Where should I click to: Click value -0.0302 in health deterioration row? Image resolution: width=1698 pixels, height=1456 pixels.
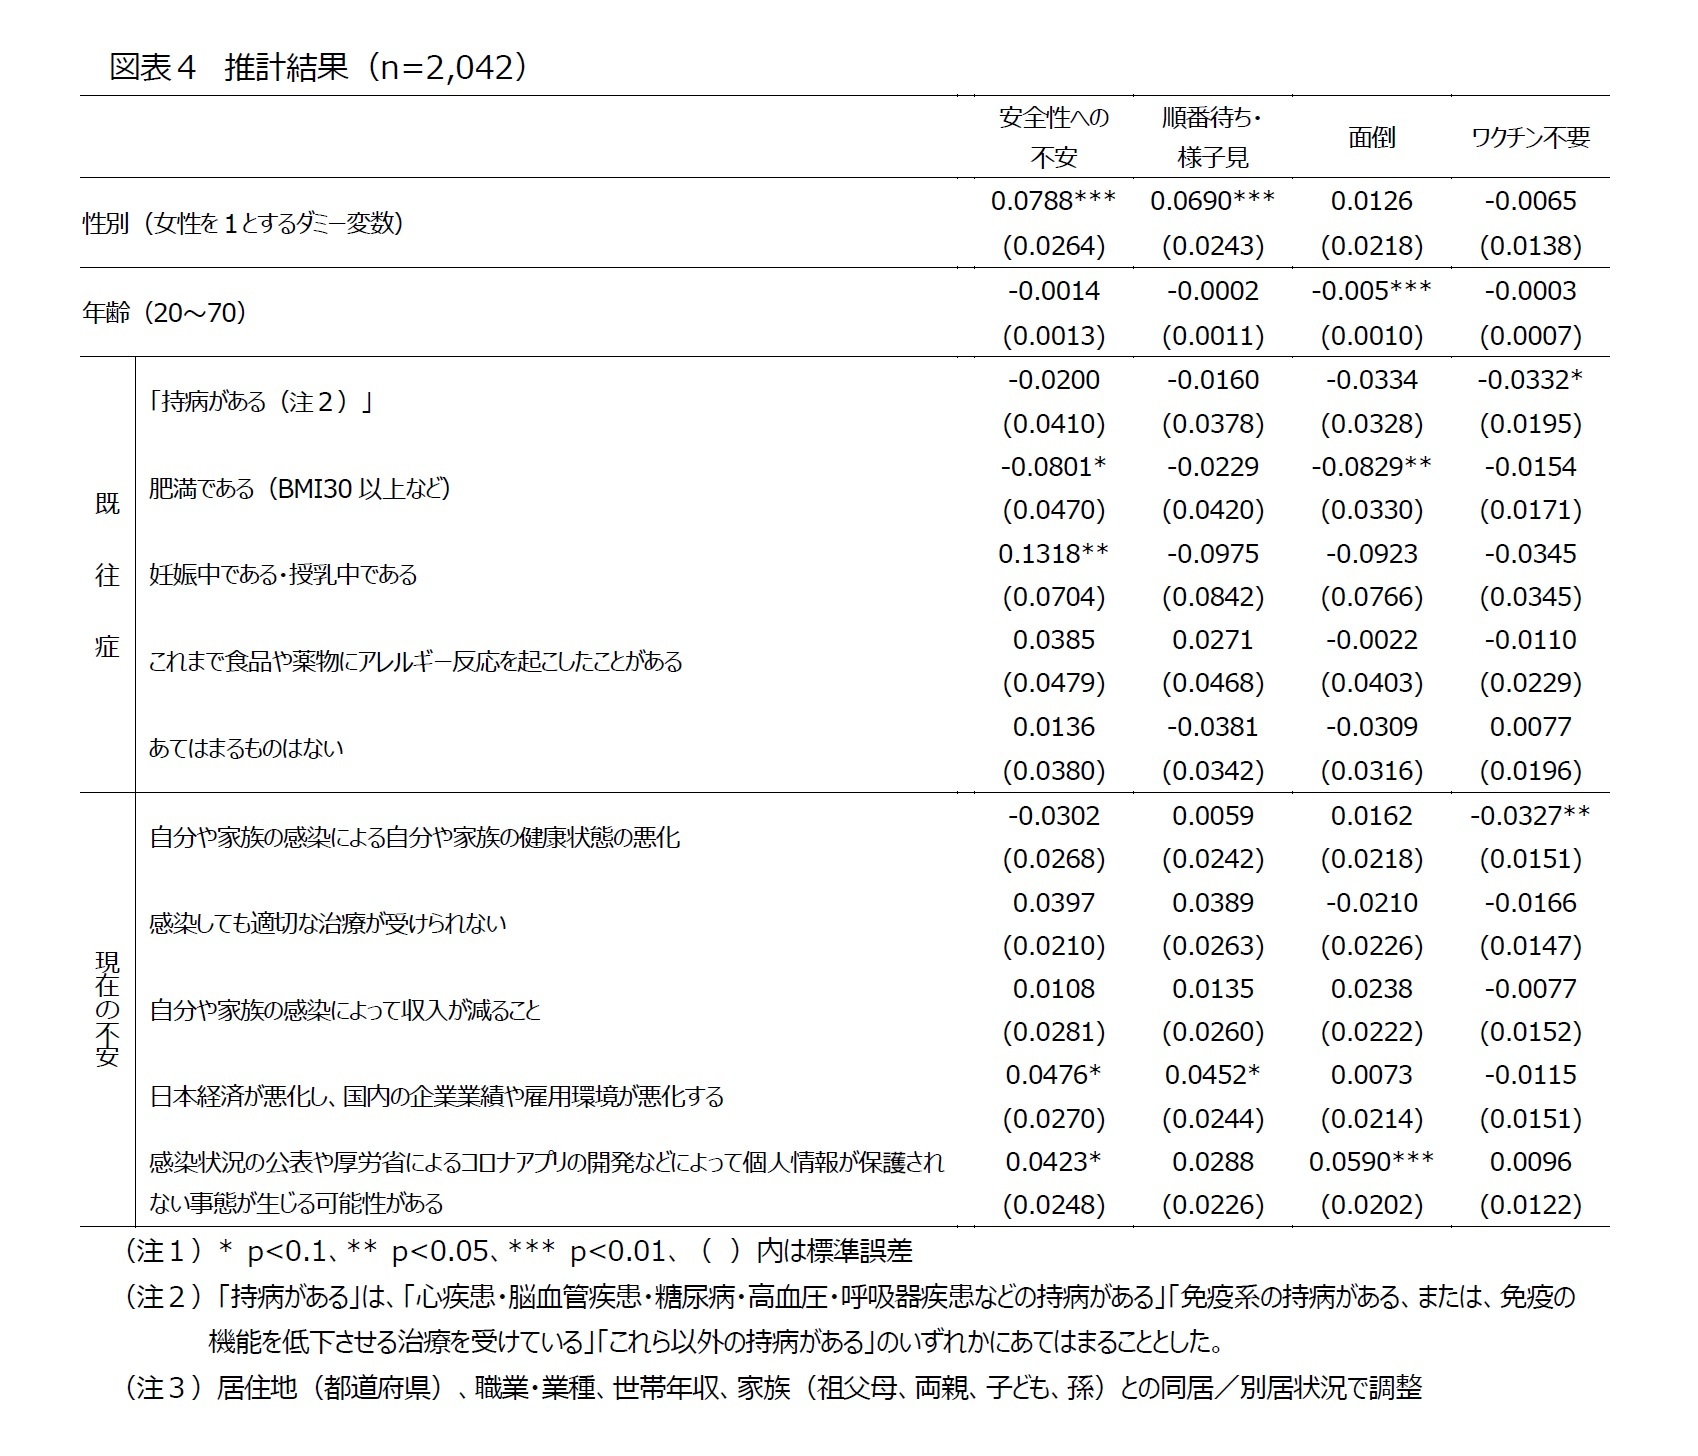point(1054,816)
